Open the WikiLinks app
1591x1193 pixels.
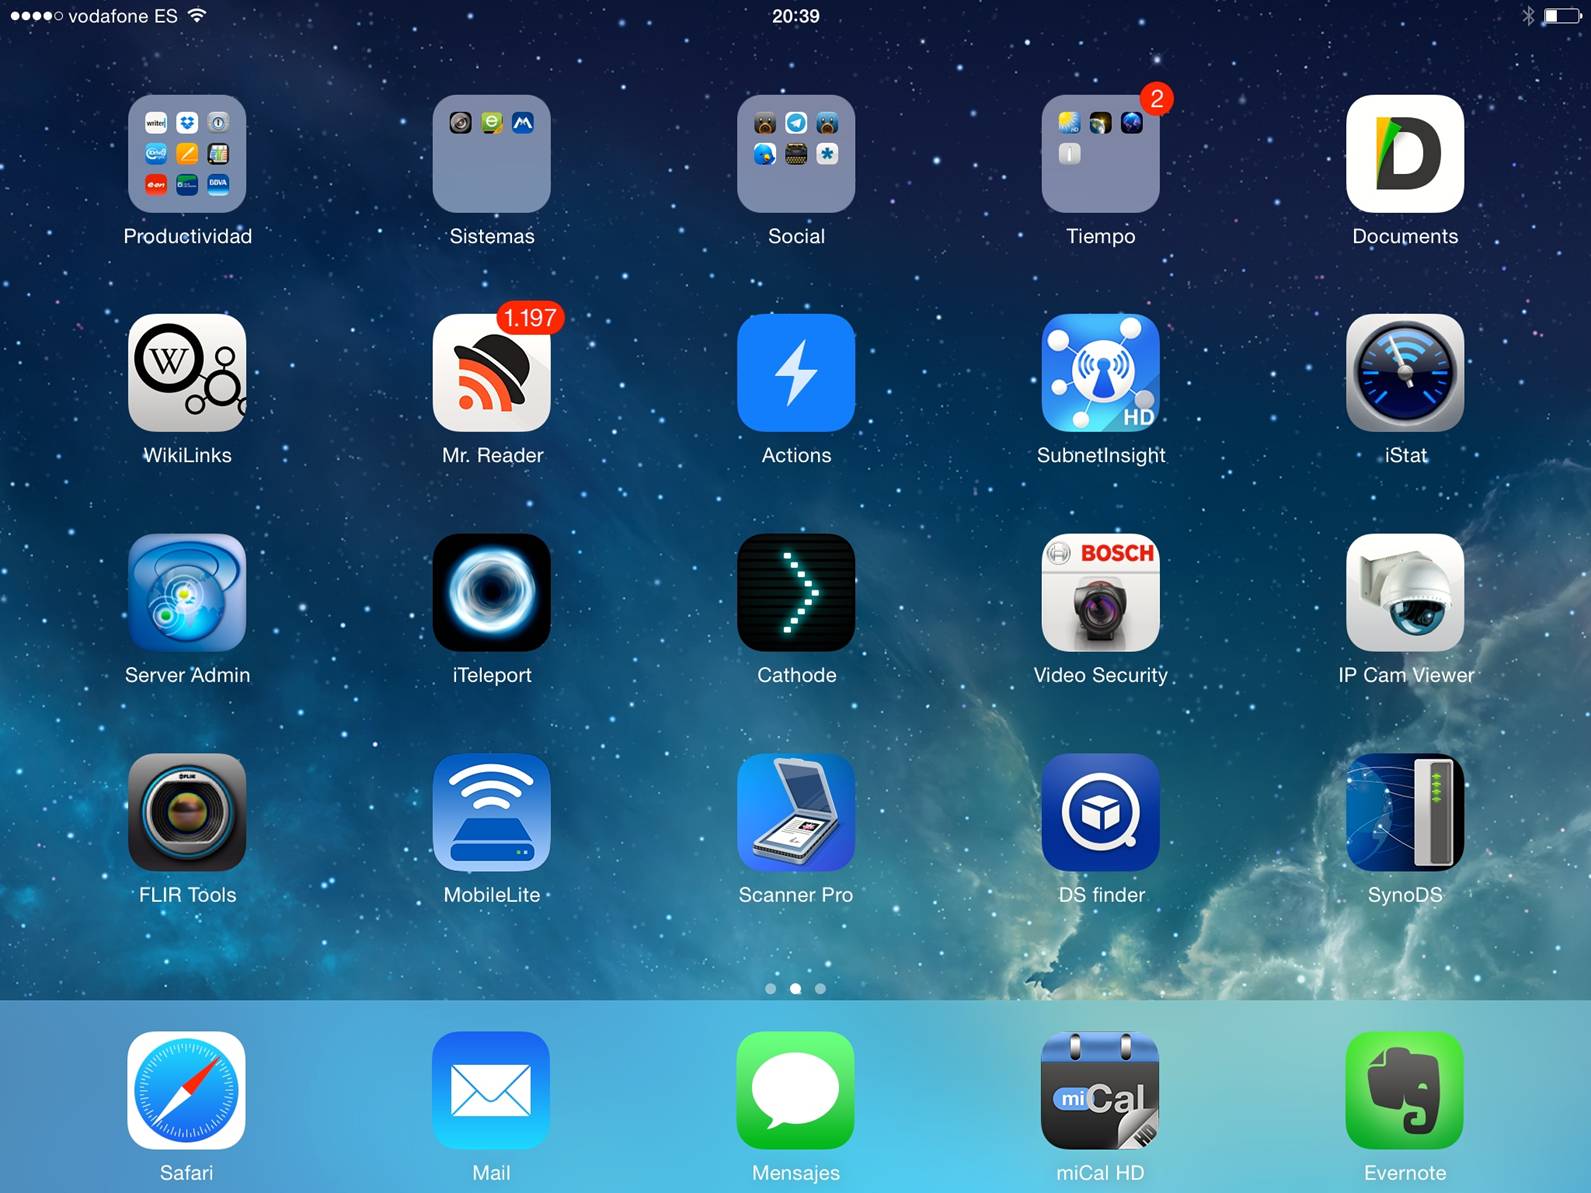point(187,372)
